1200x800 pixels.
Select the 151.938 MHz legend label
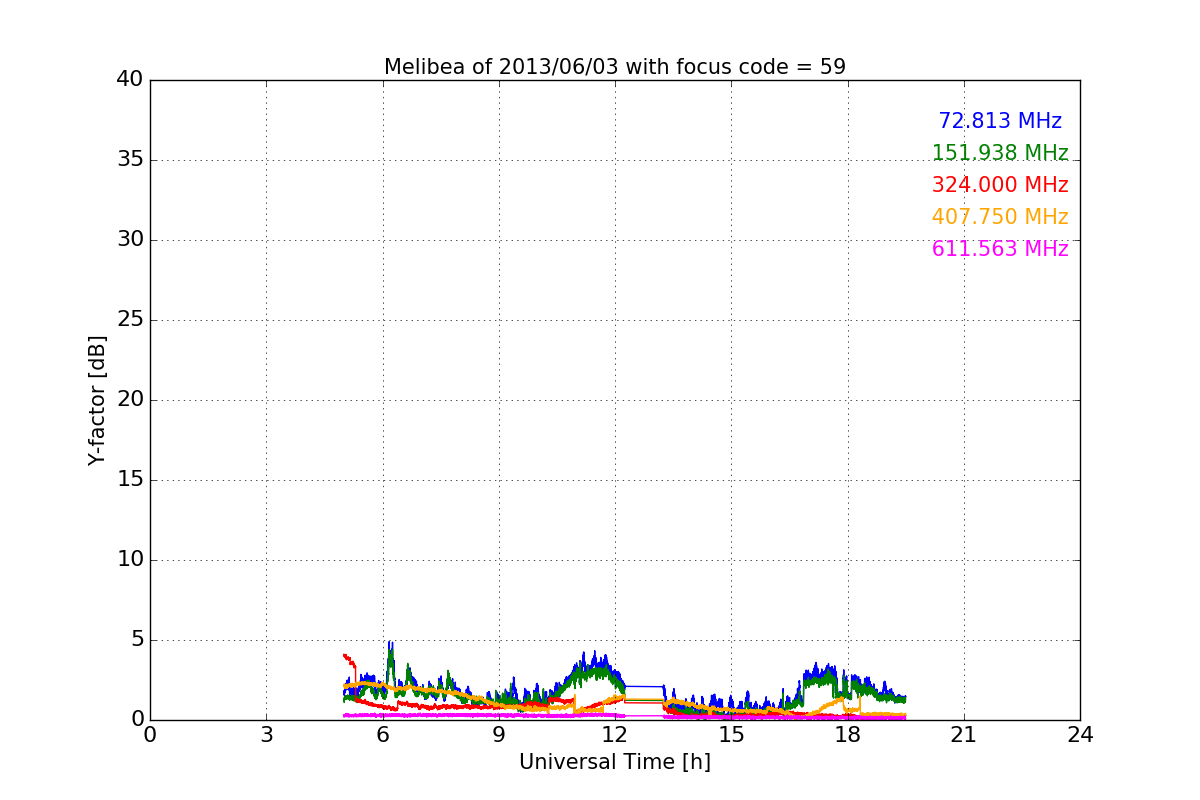(x=1000, y=153)
